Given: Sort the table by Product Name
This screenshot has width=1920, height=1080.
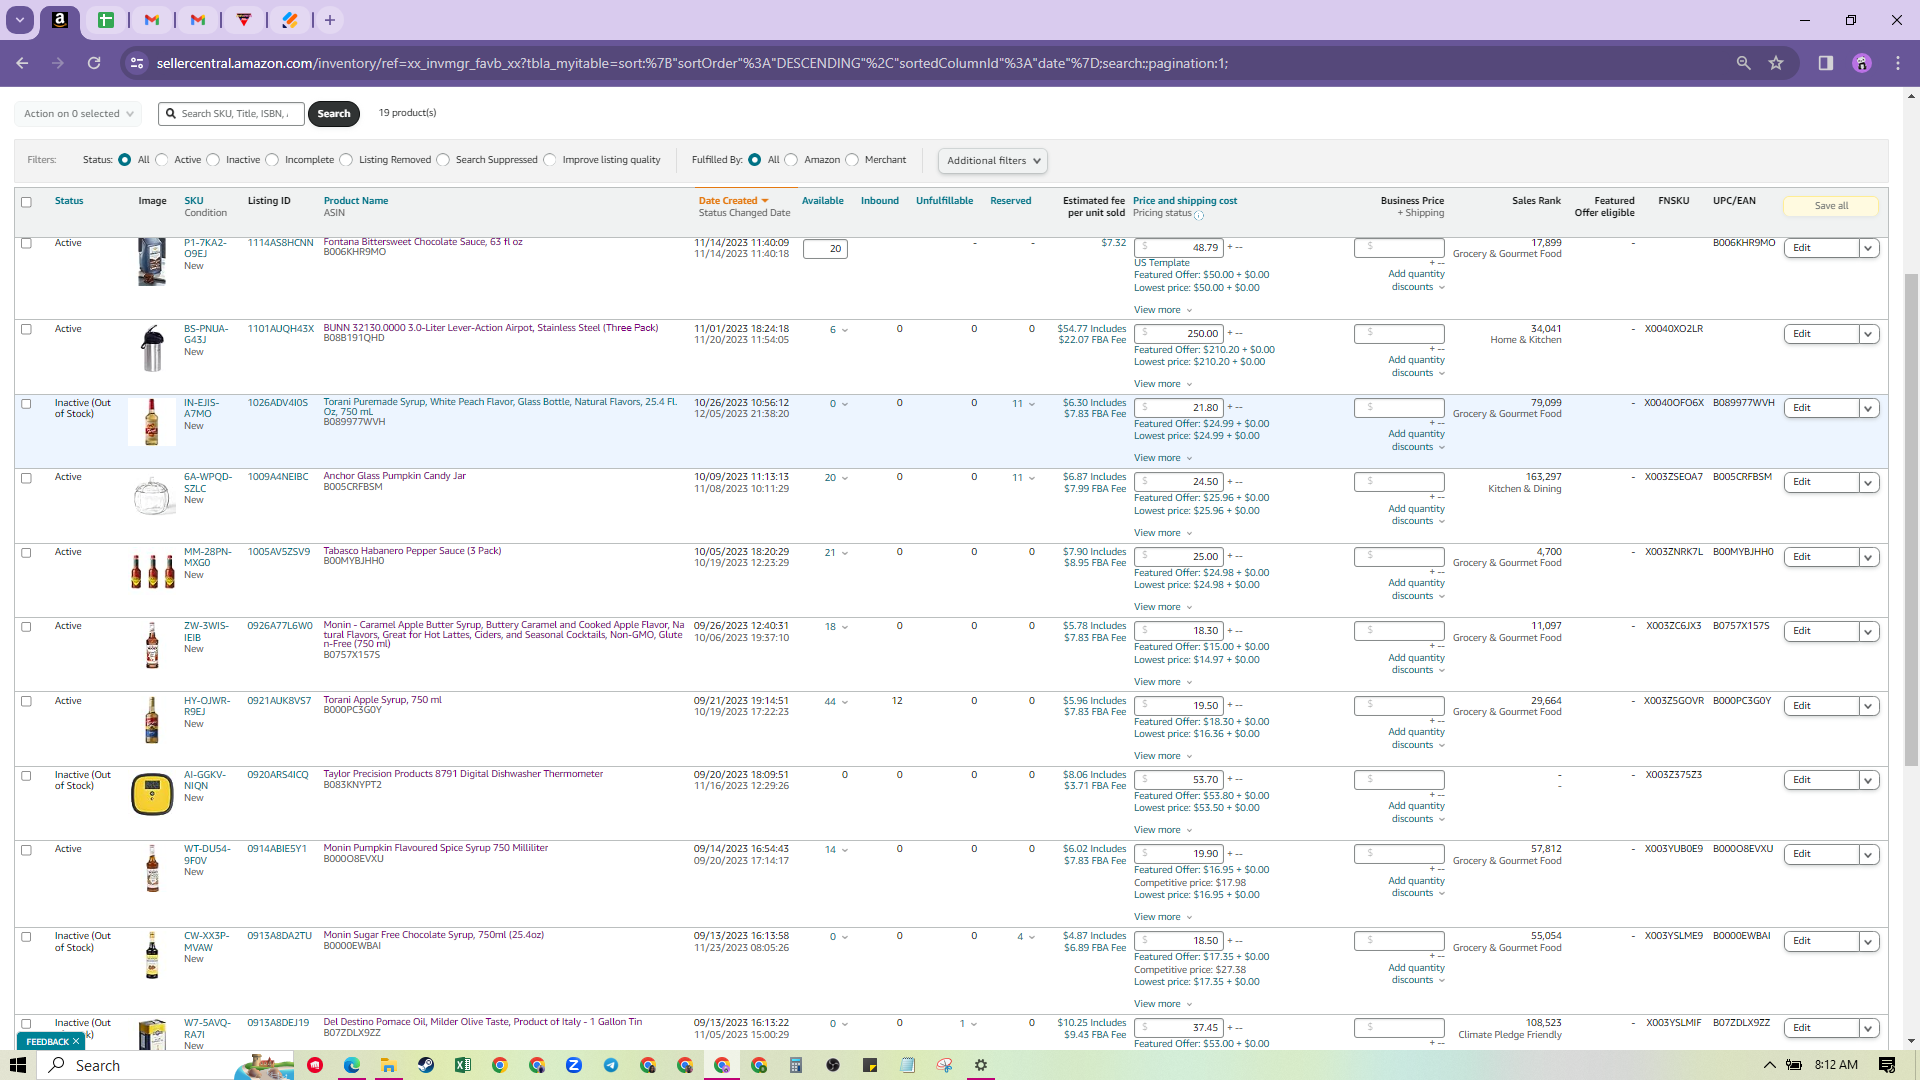Looking at the screenshot, I should [x=356, y=201].
